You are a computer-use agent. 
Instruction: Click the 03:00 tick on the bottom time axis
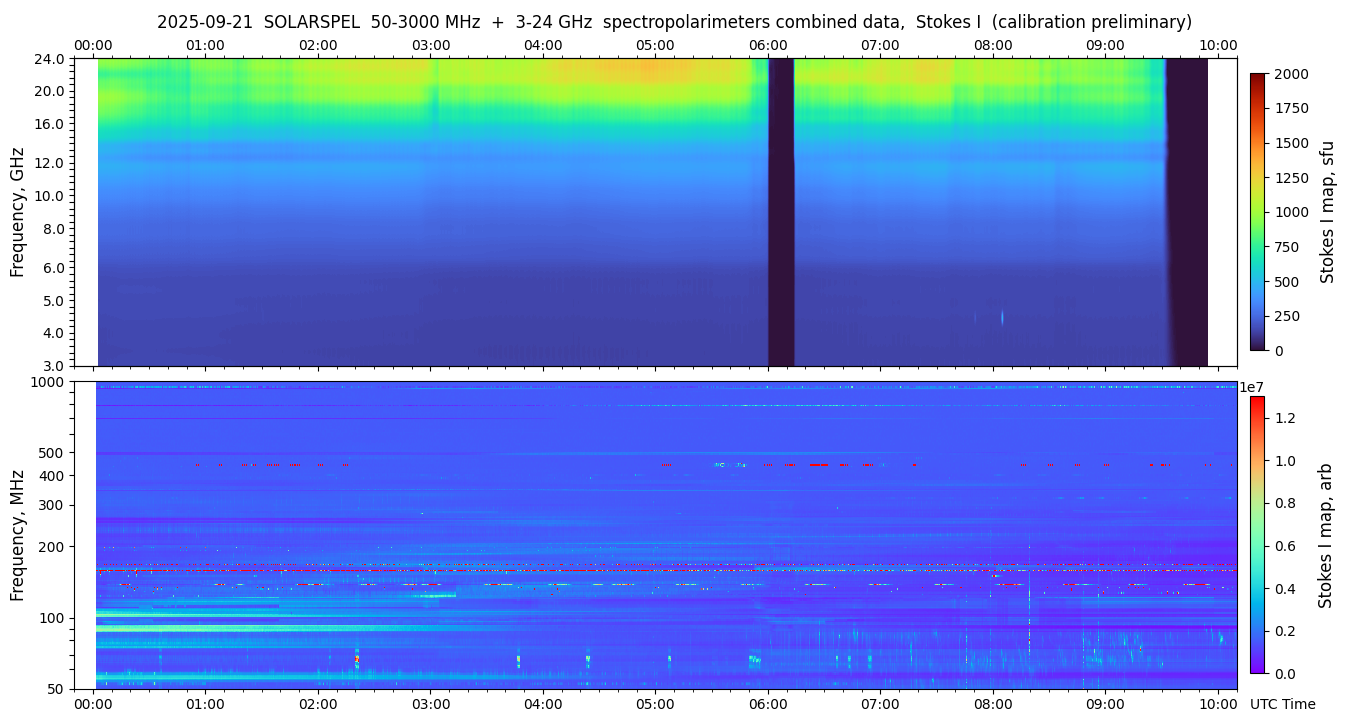click(x=430, y=704)
